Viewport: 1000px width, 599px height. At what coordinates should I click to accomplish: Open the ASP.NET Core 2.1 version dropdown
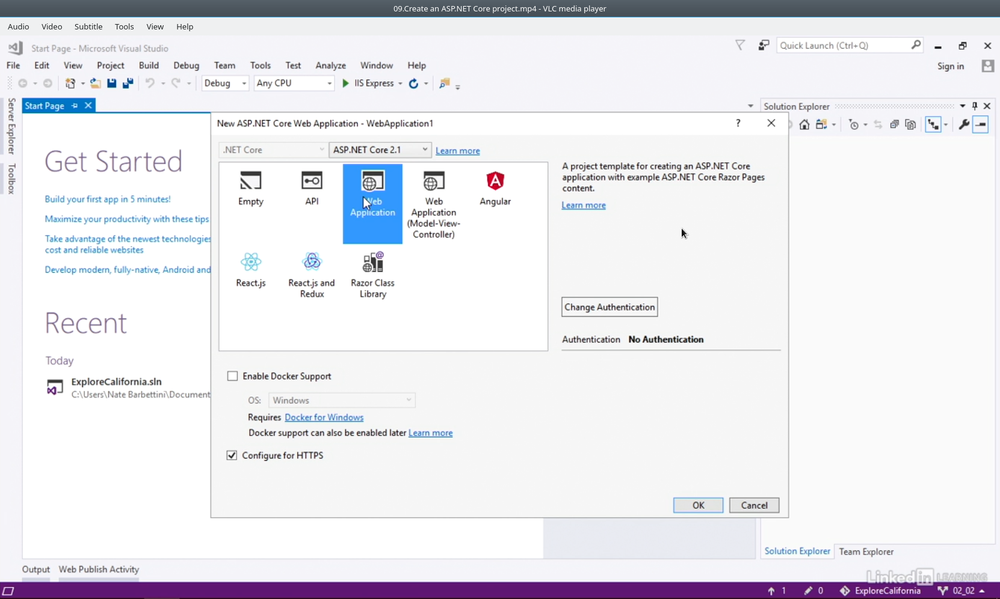[x=380, y=150]
